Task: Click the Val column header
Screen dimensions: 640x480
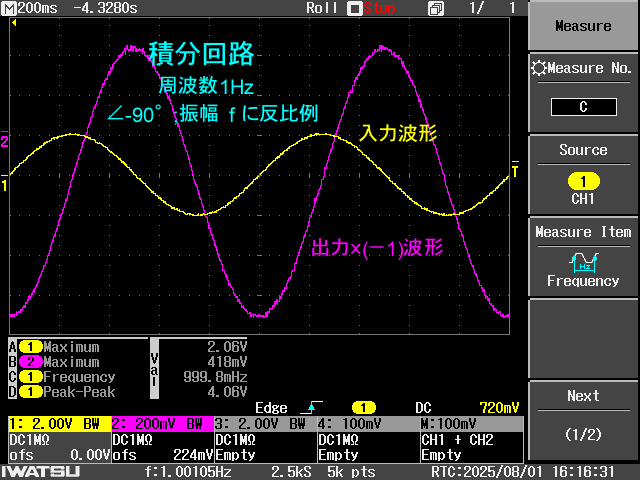Action: coord(154,369)
